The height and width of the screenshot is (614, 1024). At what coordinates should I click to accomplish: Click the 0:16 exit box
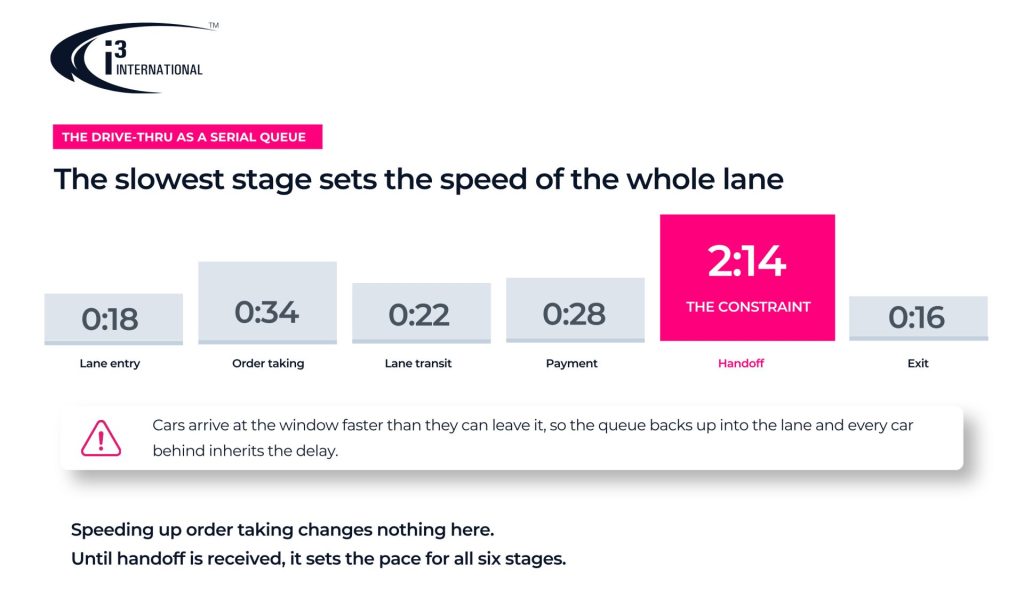(x=918, y=318)
